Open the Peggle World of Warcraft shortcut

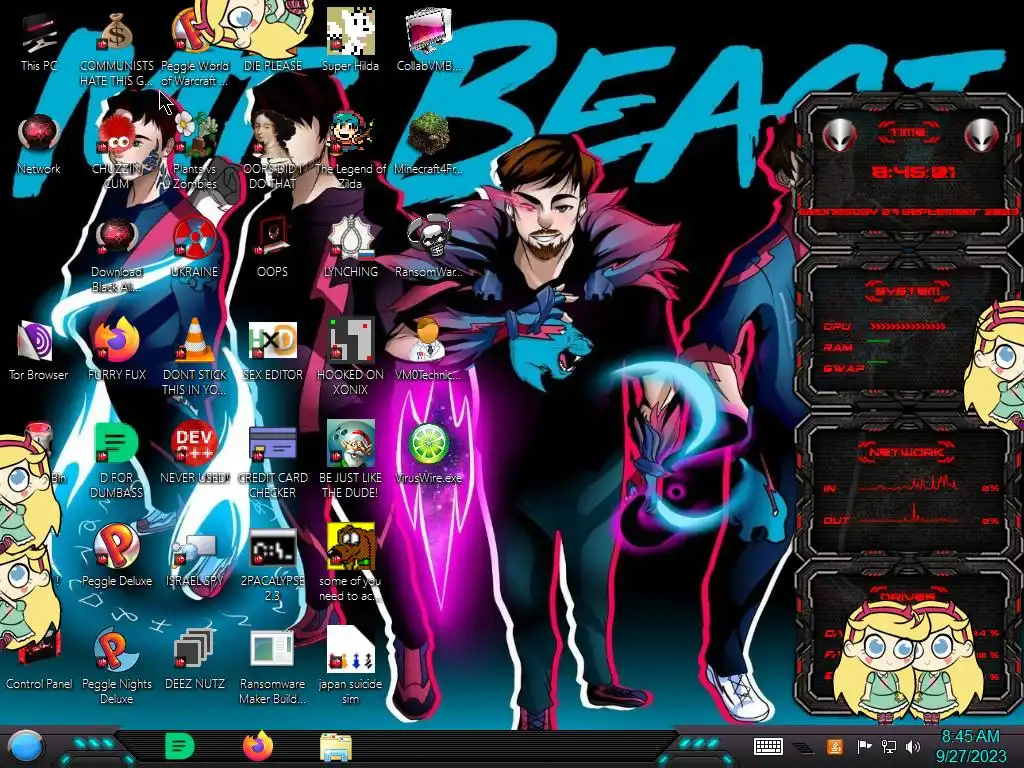pos(195,48)
